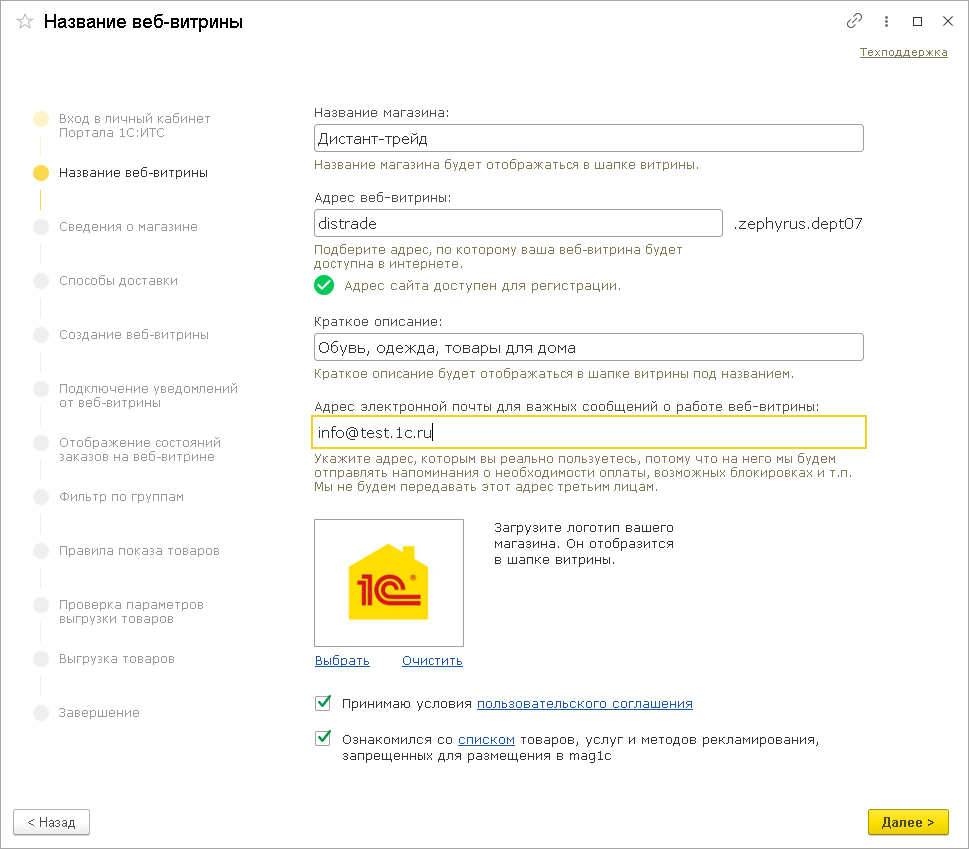969x849 pixels.
Task: Click Выбрать to choose a logo
Action: click(342, 661)
